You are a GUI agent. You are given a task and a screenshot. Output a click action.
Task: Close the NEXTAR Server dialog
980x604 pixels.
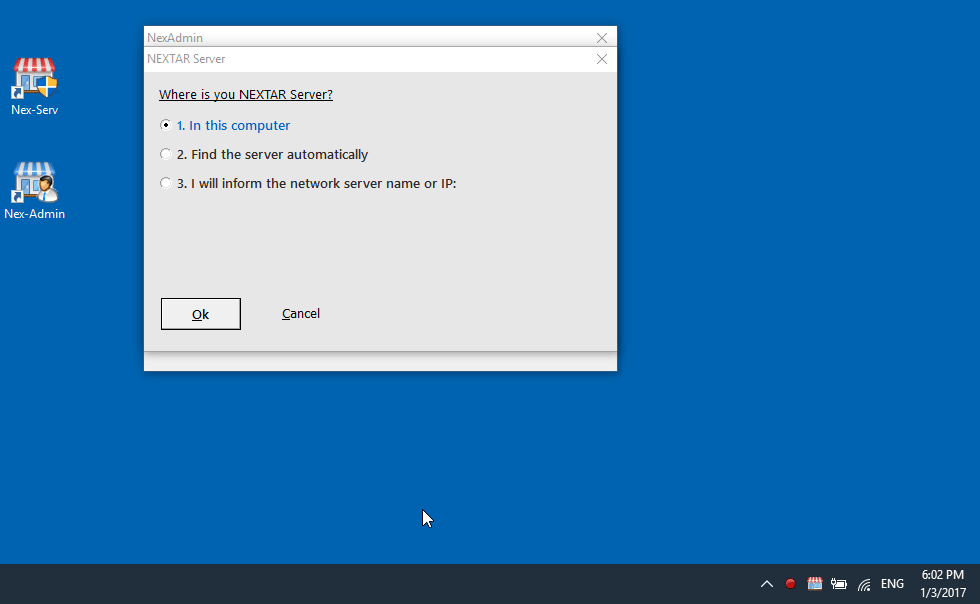coord(602,59)
